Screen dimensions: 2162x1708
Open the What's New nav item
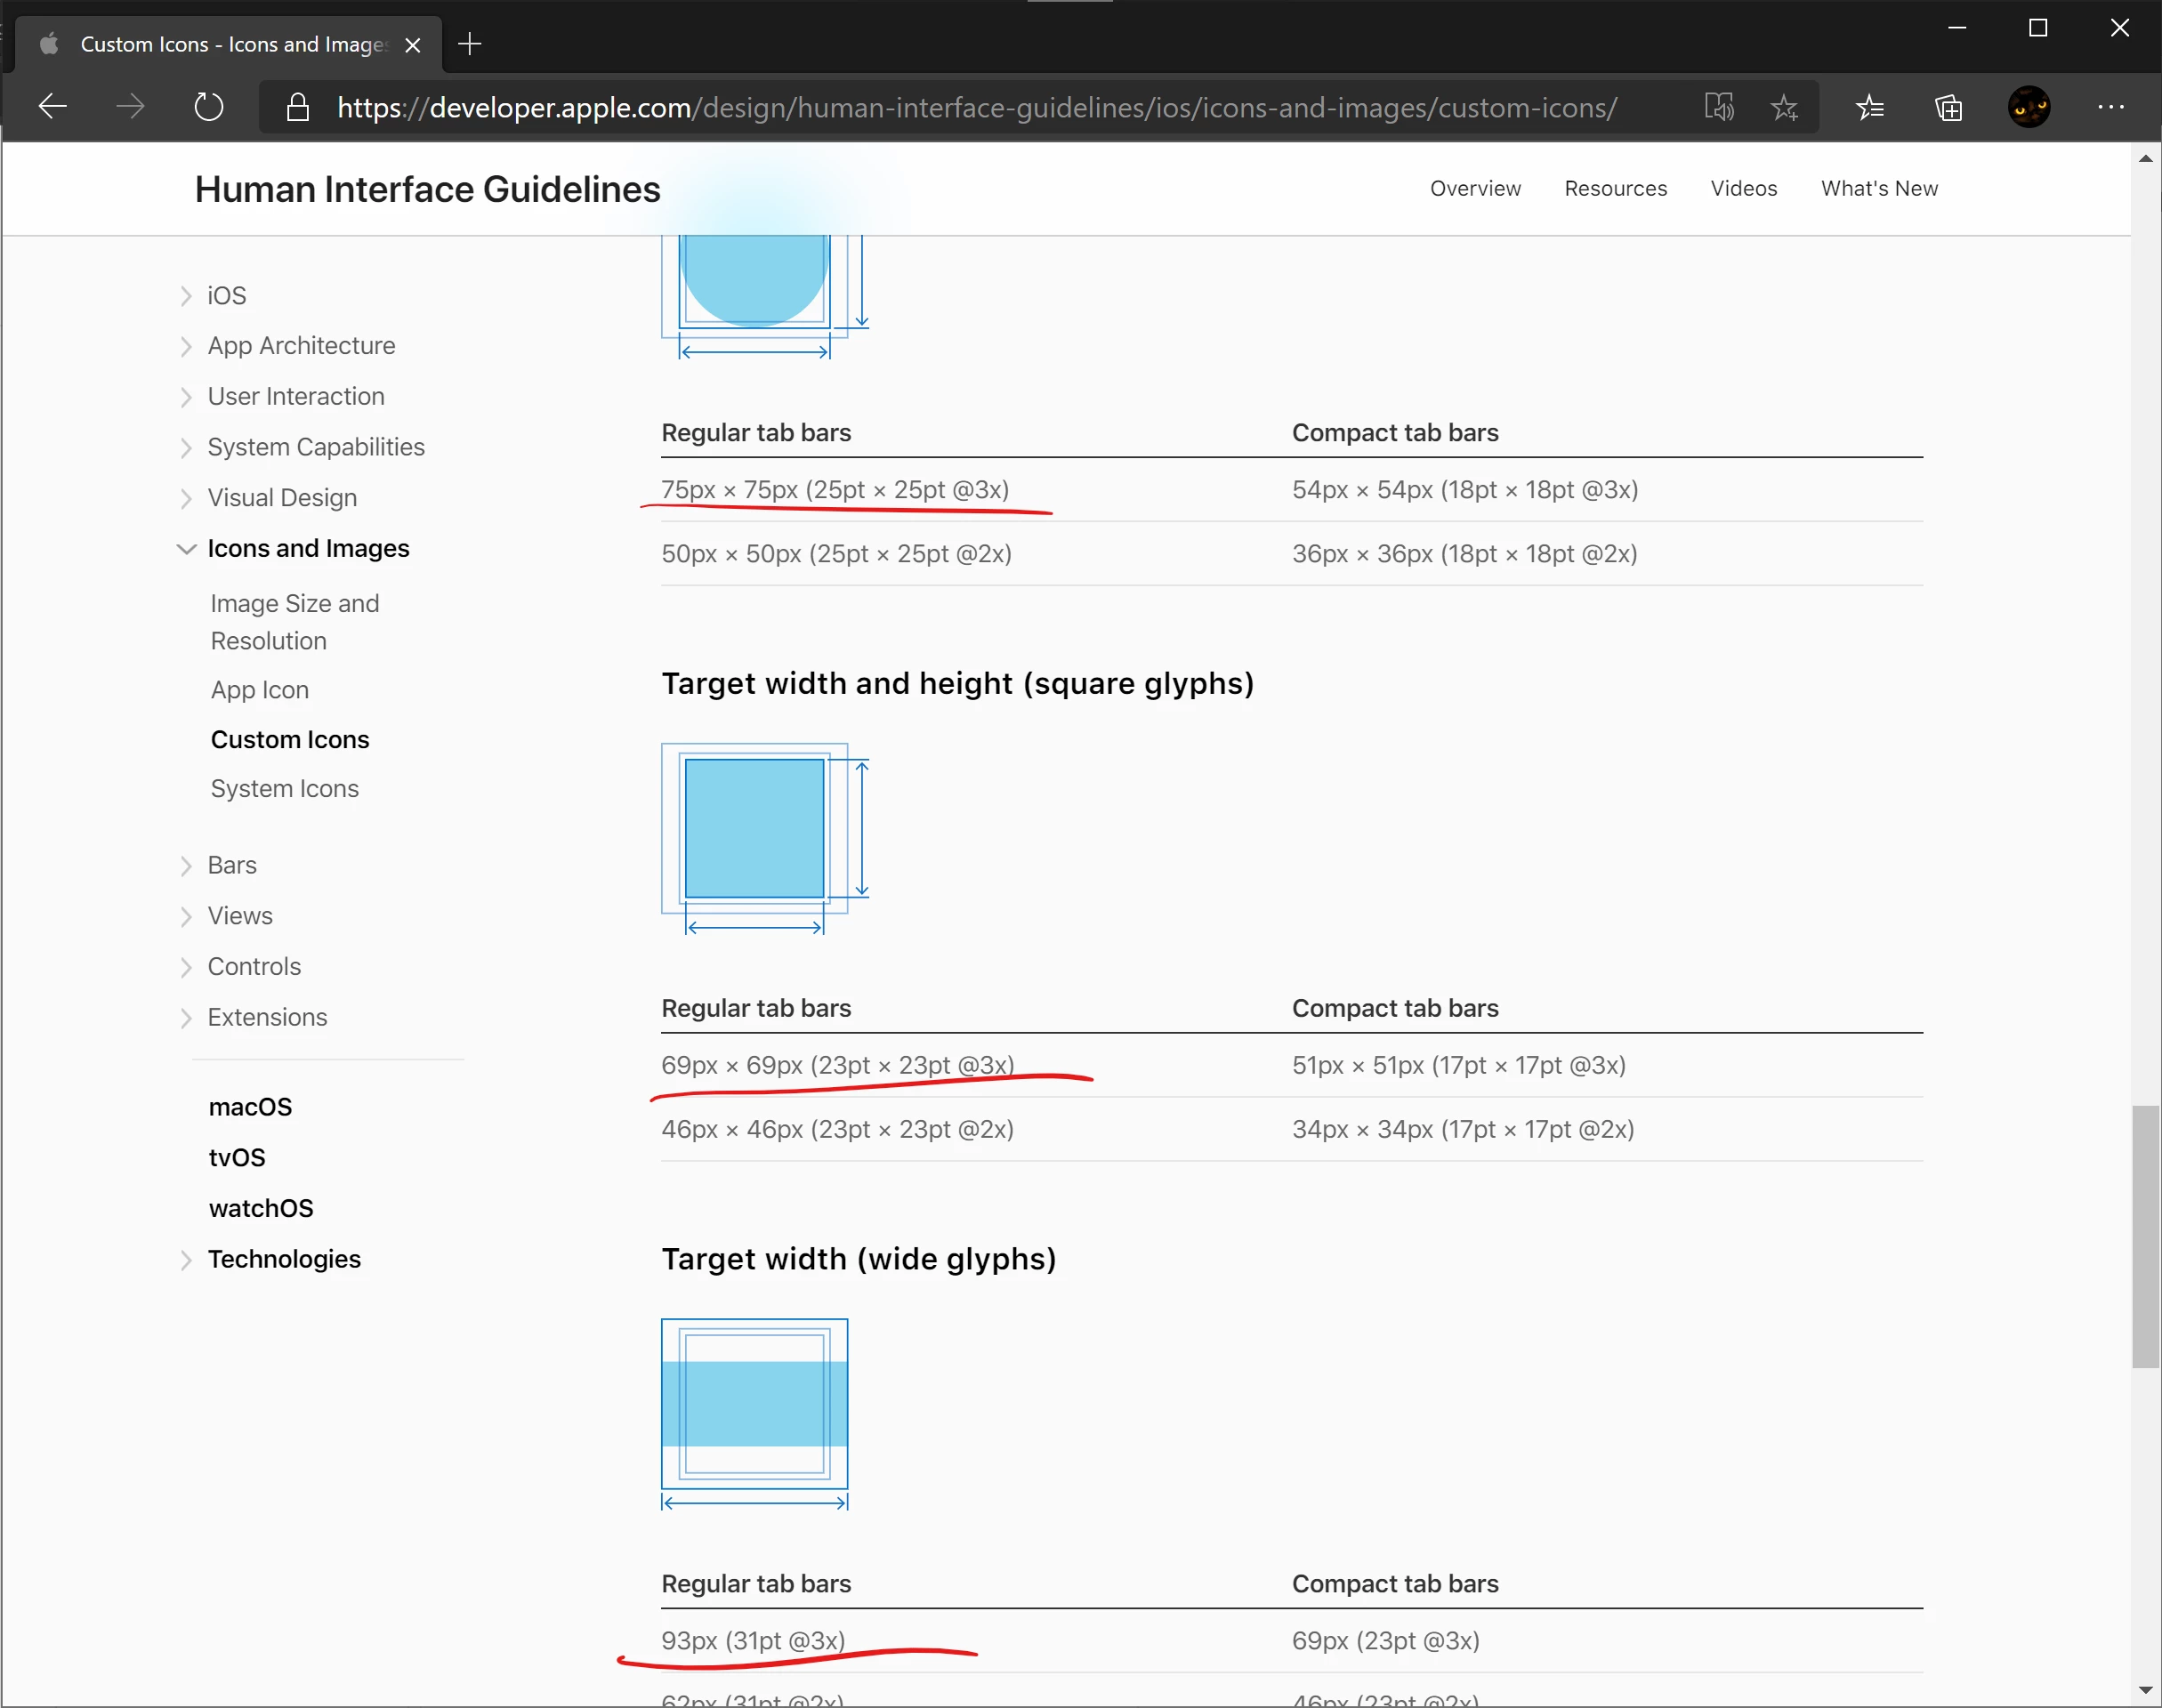(x=1879, y=188)
